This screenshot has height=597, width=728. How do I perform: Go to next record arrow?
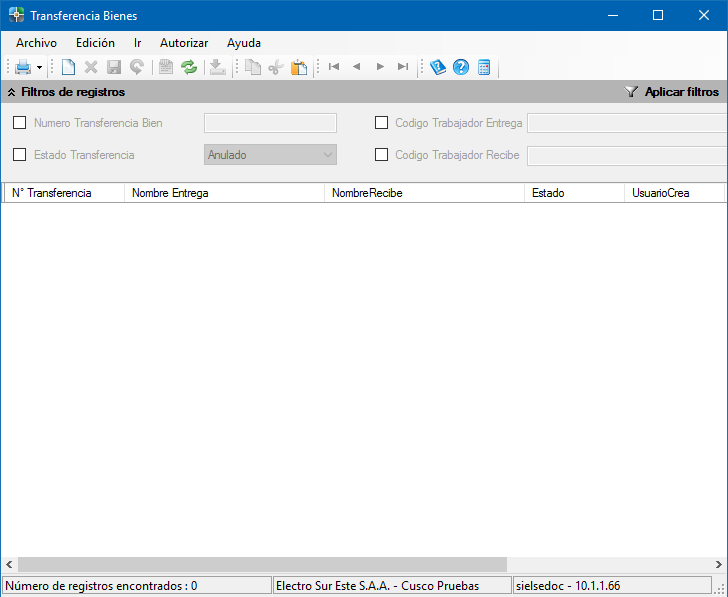point(380,67)
